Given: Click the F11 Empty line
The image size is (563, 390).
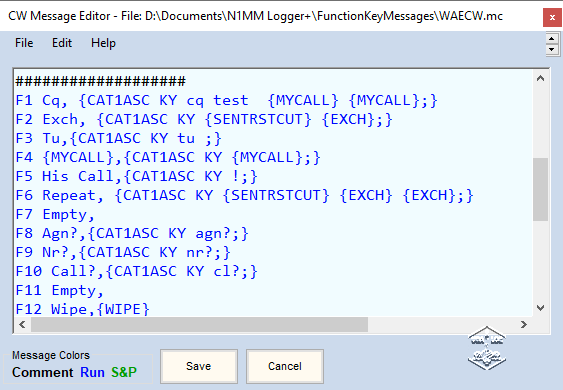Looking at the screenshot, I should [x=60, y=291].
